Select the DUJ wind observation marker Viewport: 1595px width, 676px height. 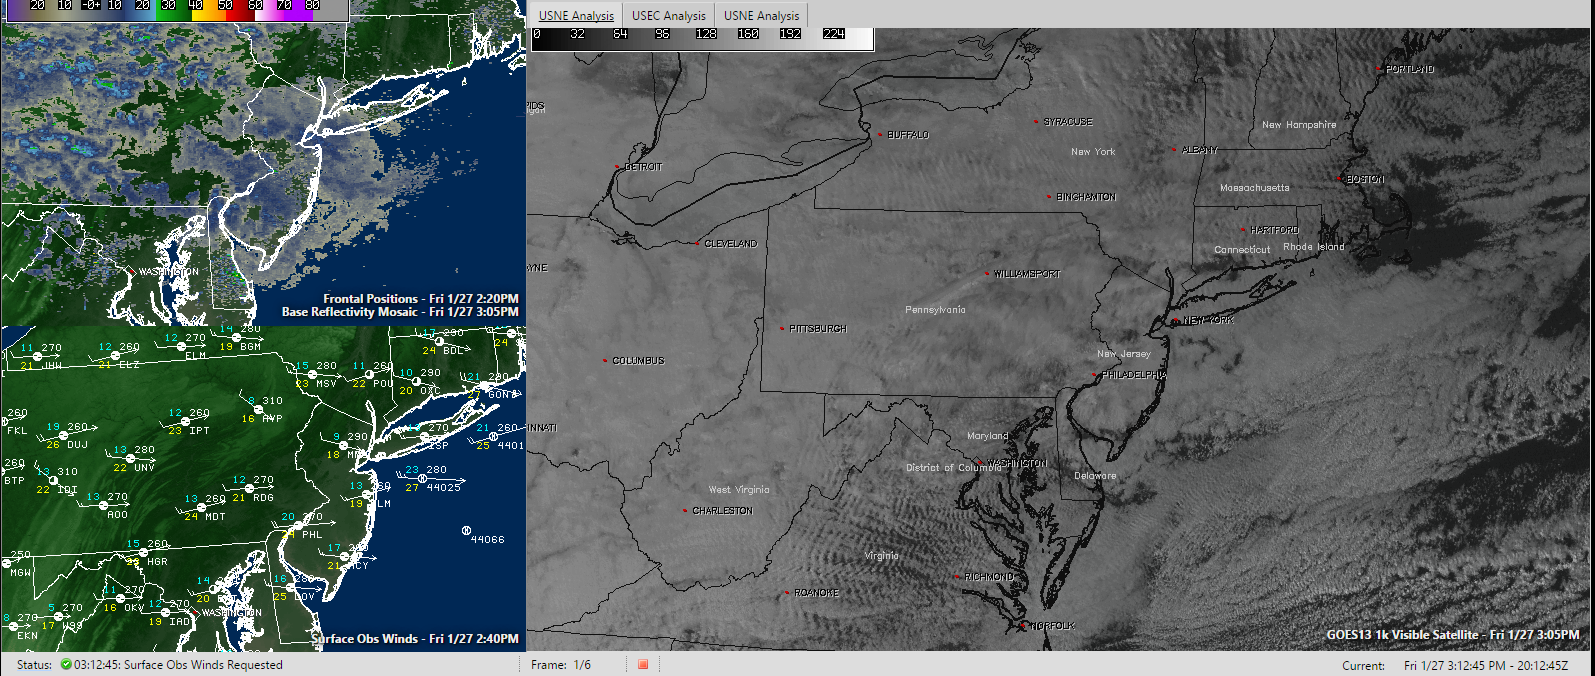pos(63,436)
